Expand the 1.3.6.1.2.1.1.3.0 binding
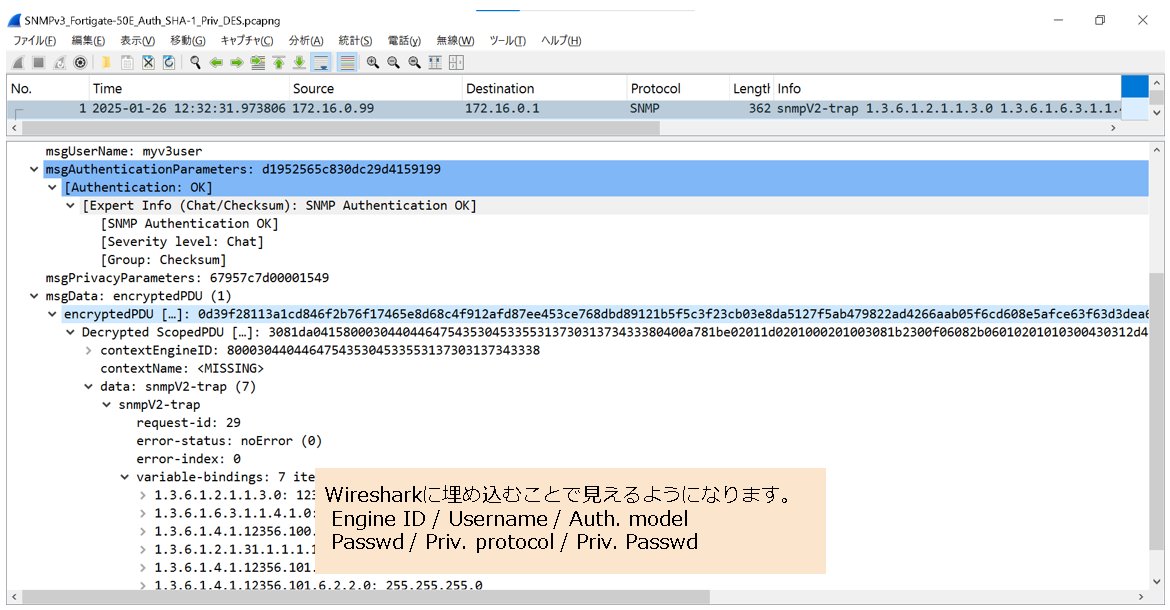This screenshot has width=1170, height=610. 143,495
